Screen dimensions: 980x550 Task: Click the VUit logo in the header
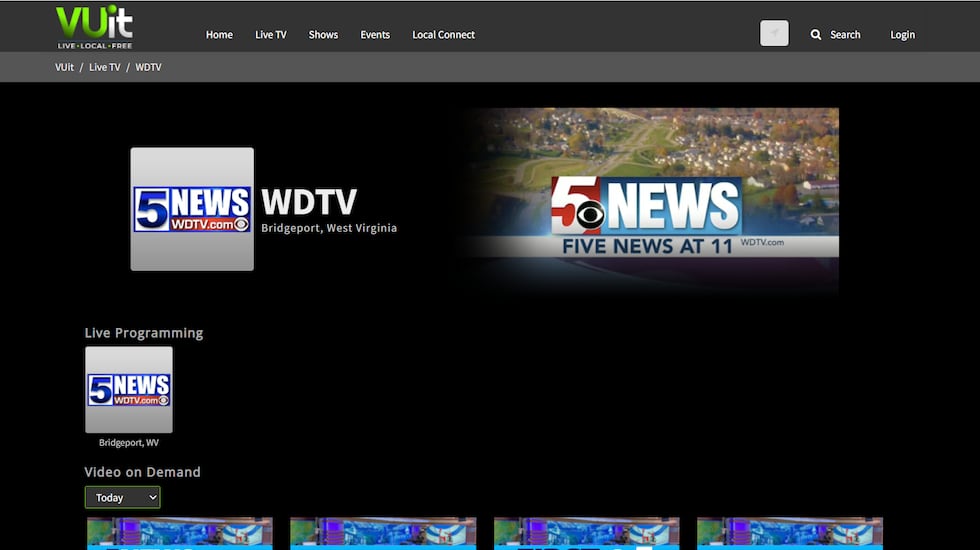tap(94, 27)
